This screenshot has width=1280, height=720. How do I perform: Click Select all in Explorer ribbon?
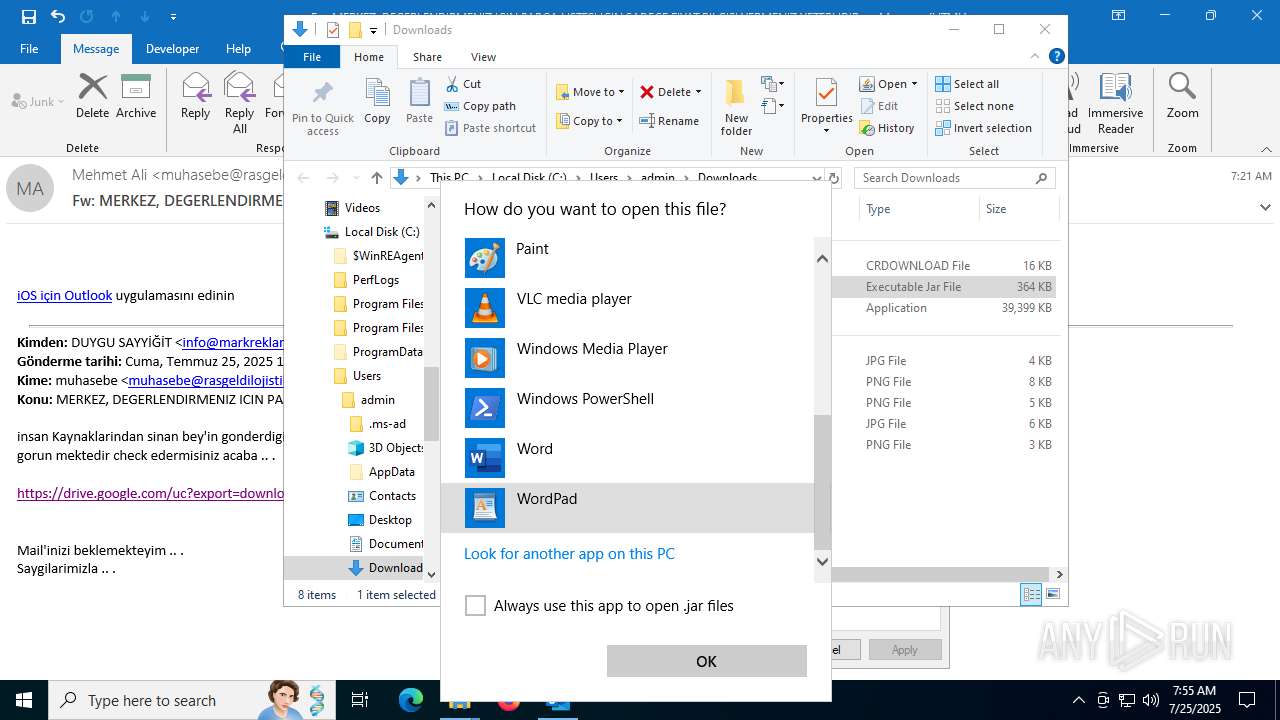[x=967, y=84]
